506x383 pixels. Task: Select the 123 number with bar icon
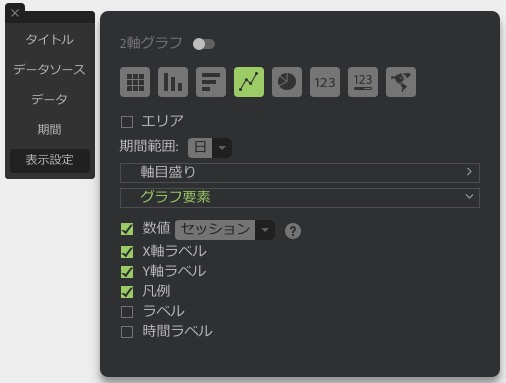[x=363, y=82]
